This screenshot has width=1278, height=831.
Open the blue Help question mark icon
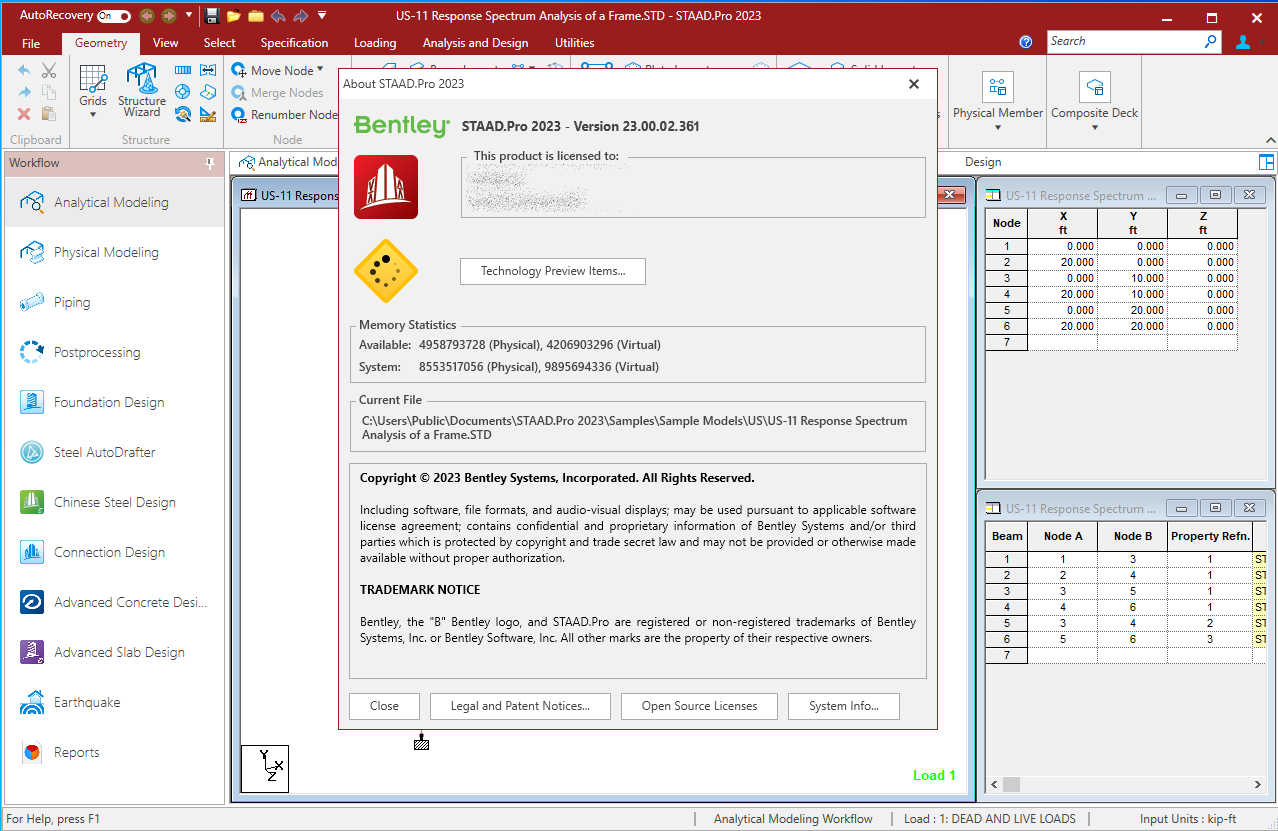1026,42
